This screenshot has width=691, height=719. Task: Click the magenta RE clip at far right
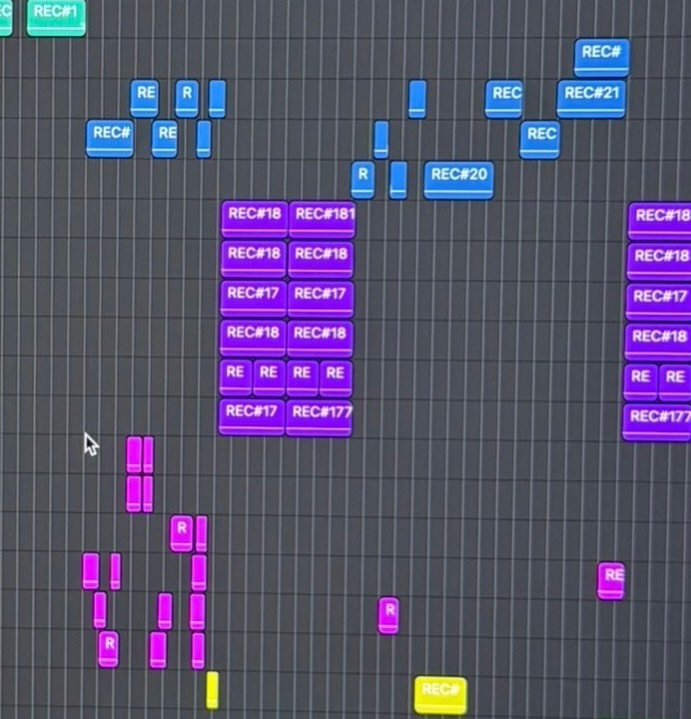[611, 580]
